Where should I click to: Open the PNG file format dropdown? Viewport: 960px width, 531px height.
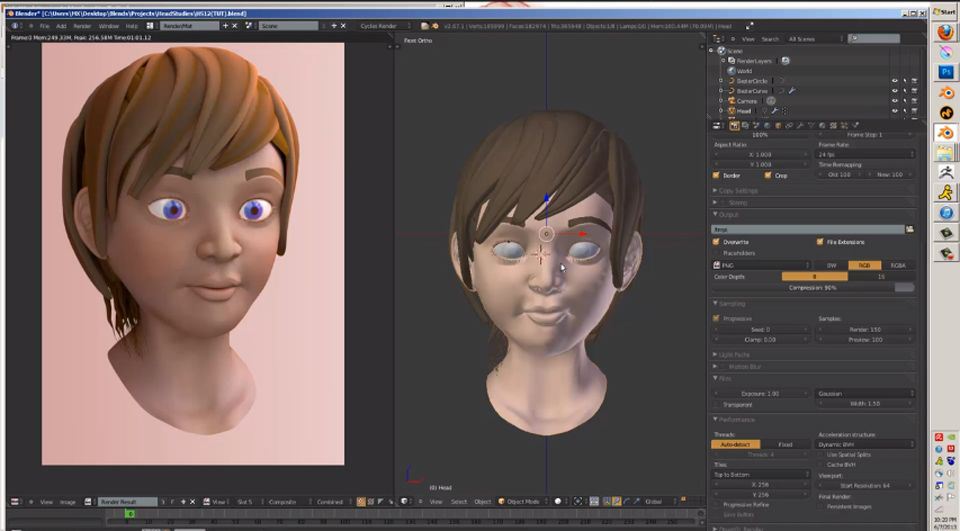(761, 265)
